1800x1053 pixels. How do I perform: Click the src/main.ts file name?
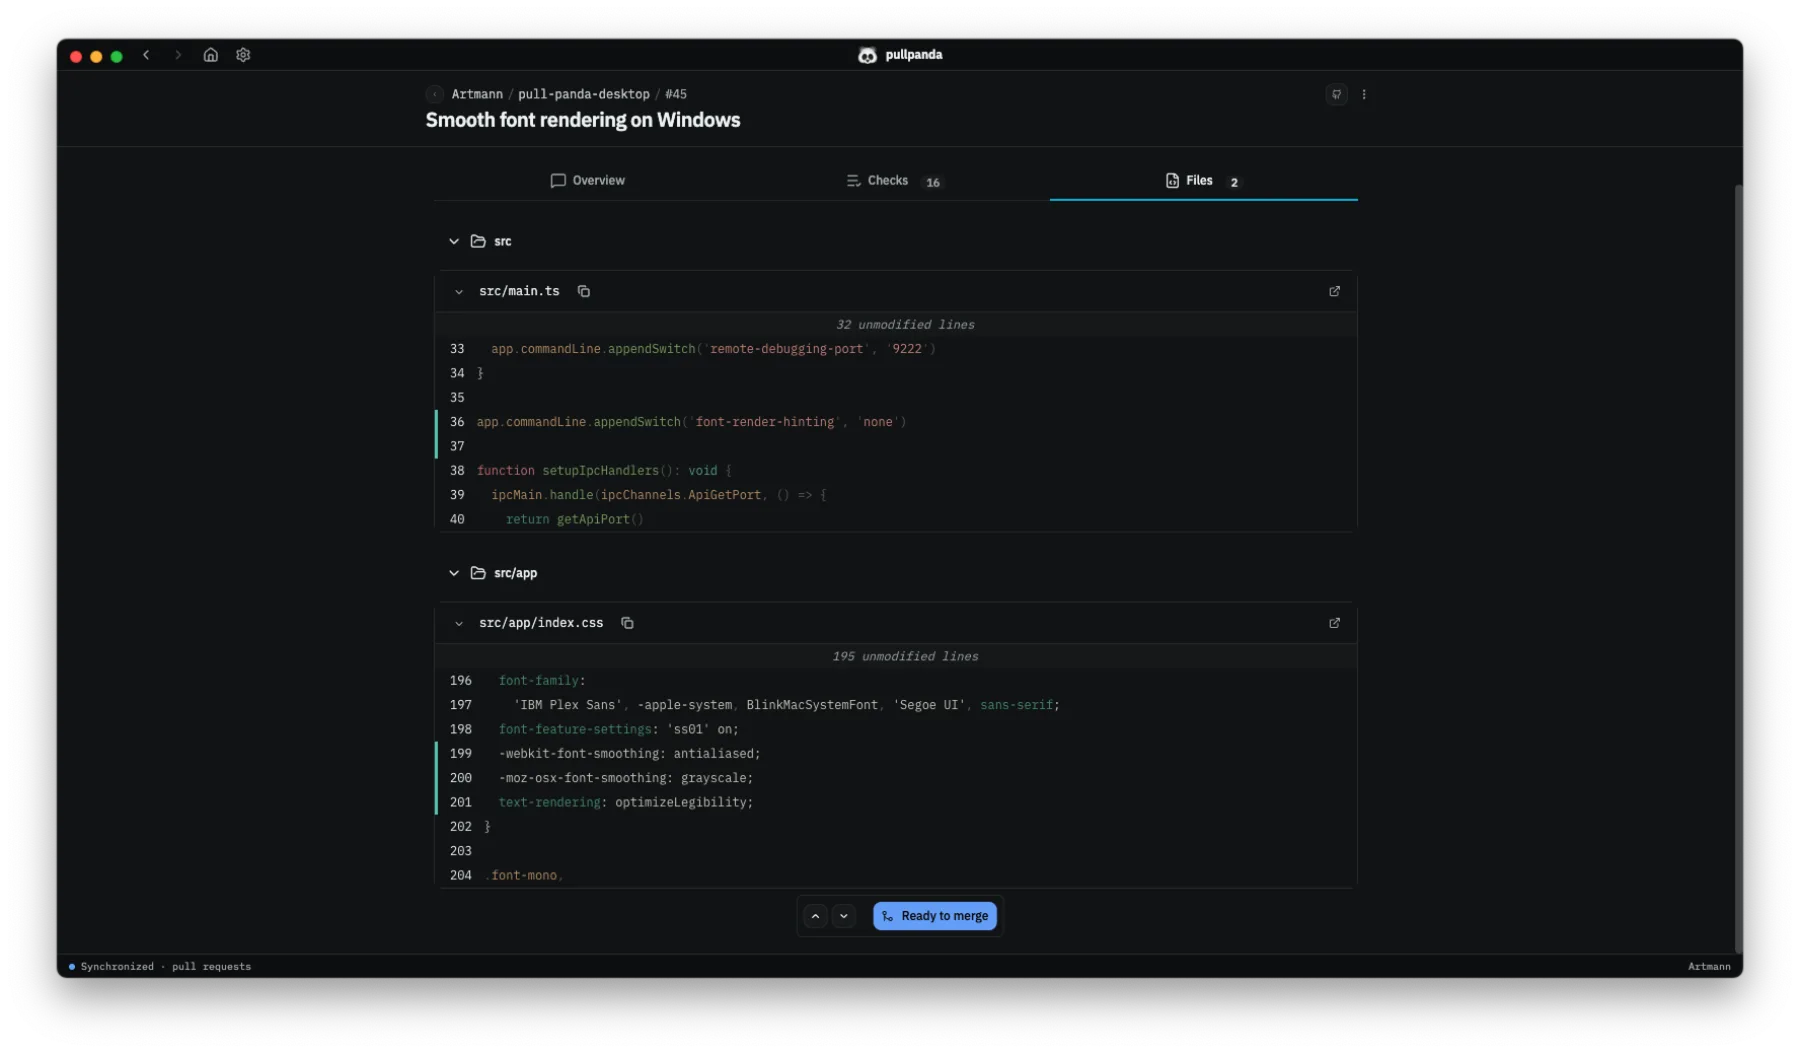pos(519,291)
